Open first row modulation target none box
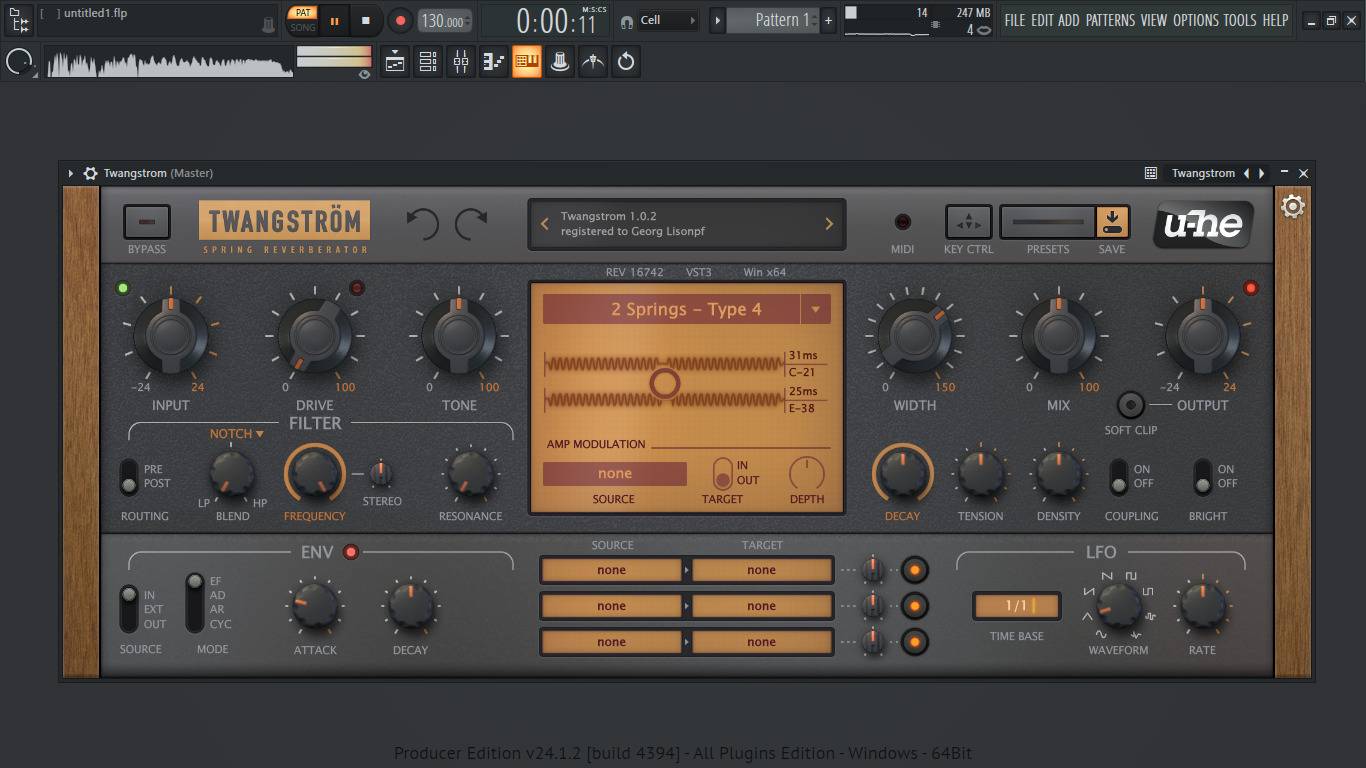Image resolution: width=1366 pixels, height=768 pixels. tap(761, 570)
